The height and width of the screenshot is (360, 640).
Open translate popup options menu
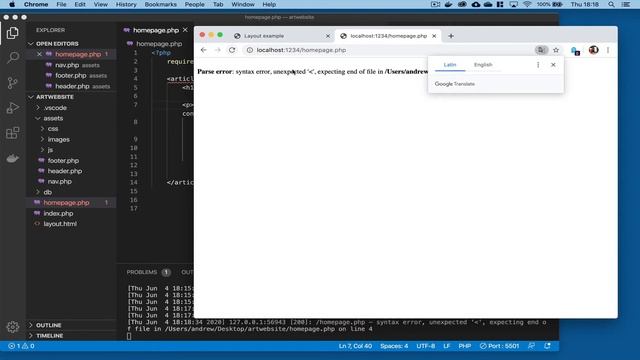pos(538,65)
